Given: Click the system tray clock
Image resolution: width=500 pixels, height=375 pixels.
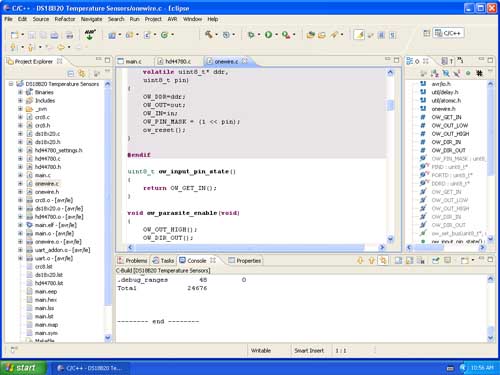Looking at the screenshot, I should click(x=482, y=368).
